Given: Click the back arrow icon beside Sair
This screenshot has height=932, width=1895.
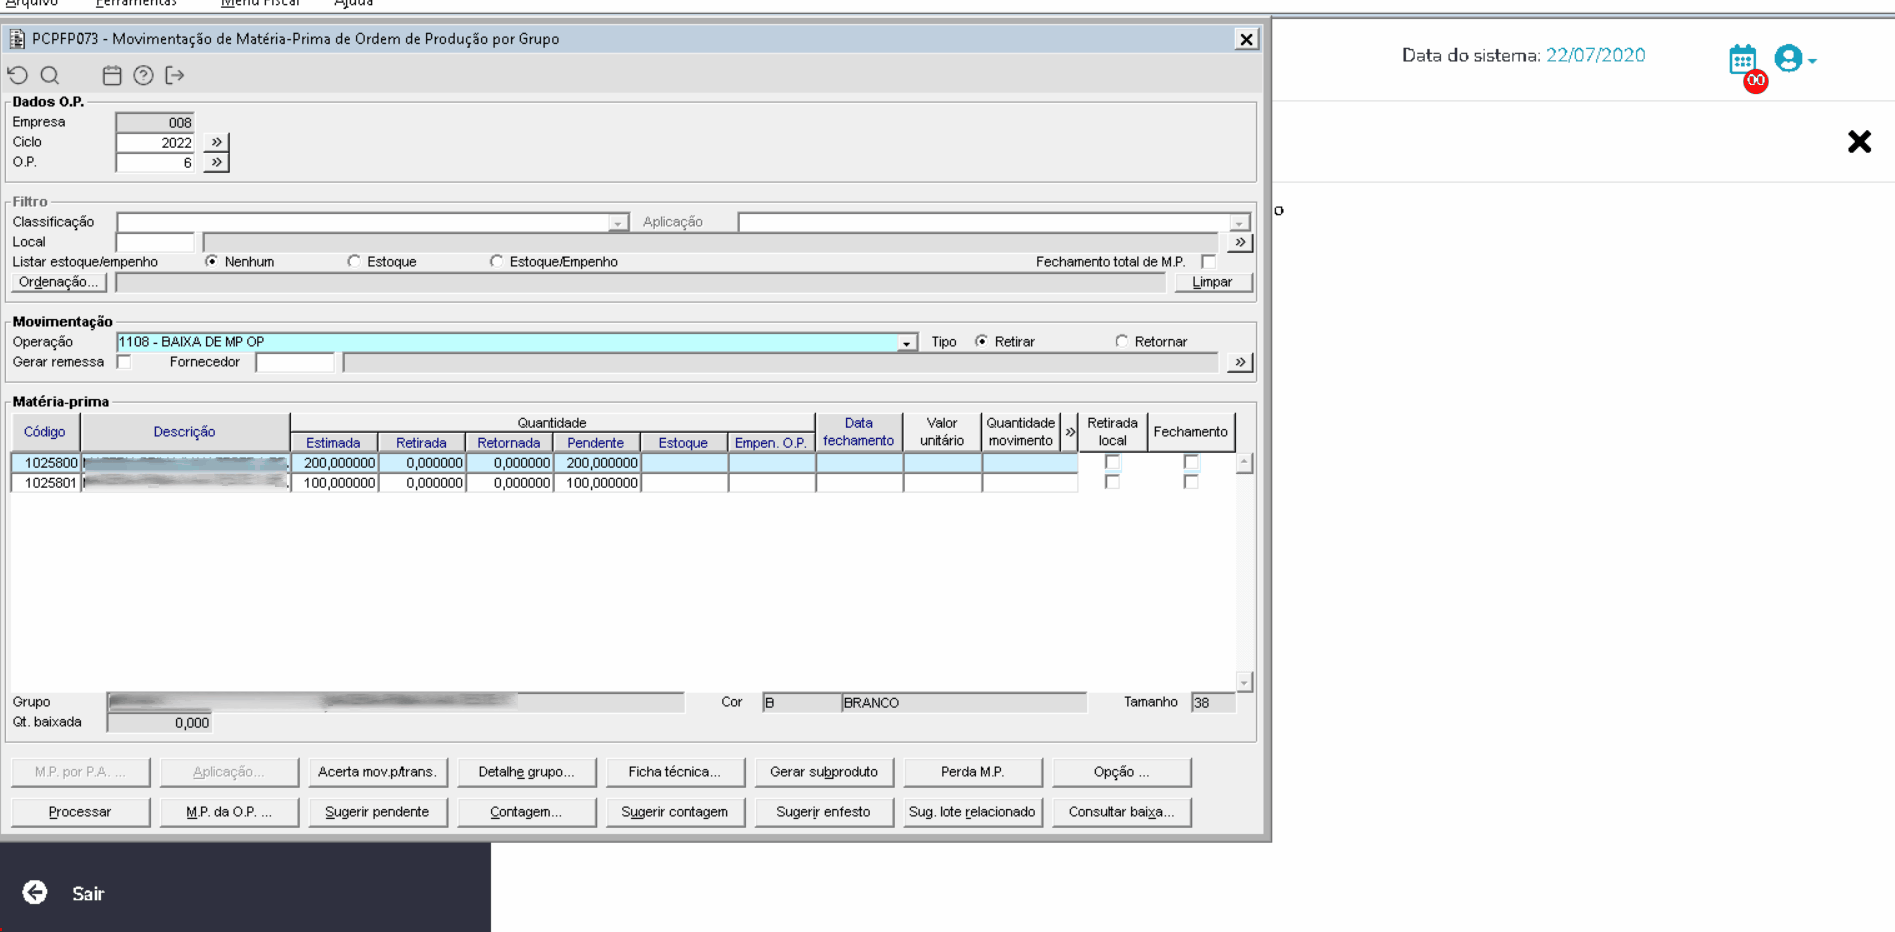Looking at the screenshot, I should pyautogui.click(x=35, y=892).
